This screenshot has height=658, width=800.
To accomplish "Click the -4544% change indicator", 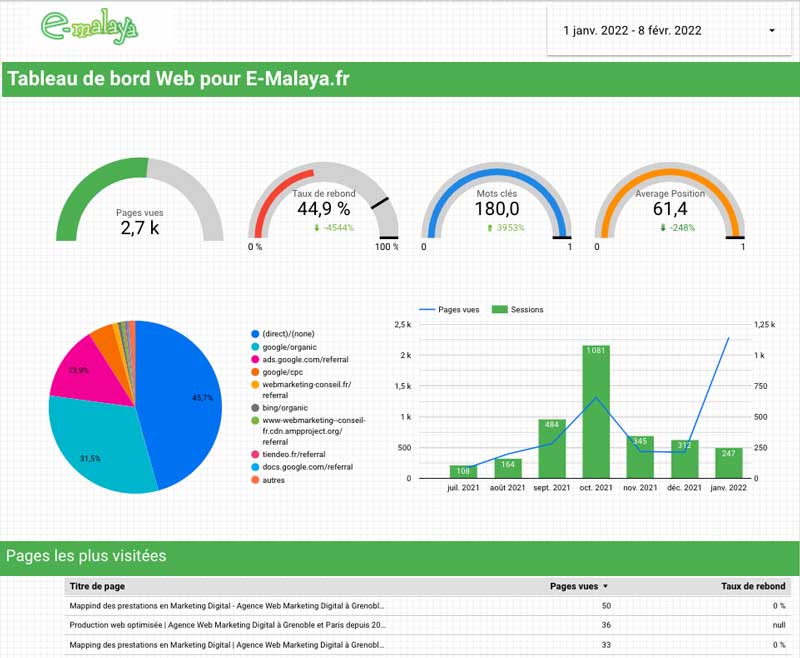I will (x=334, y=227).
